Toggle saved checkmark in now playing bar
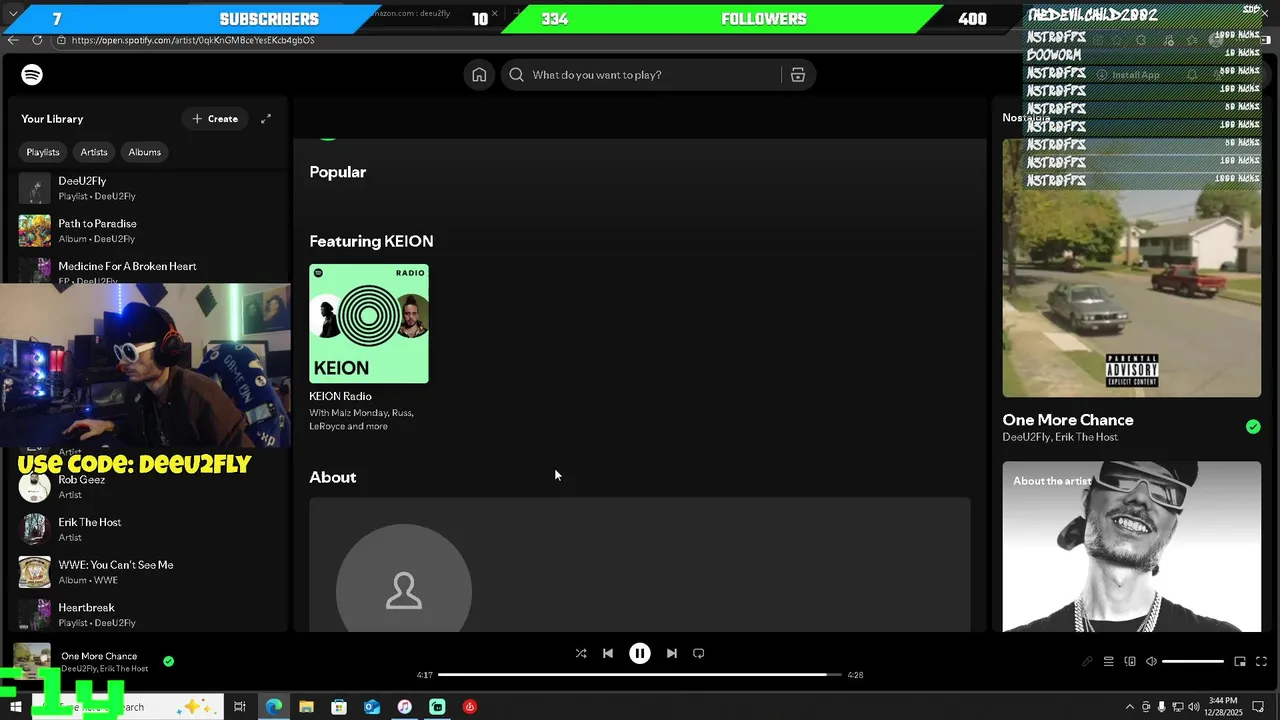1280x720 pixels. click(168, 661)
